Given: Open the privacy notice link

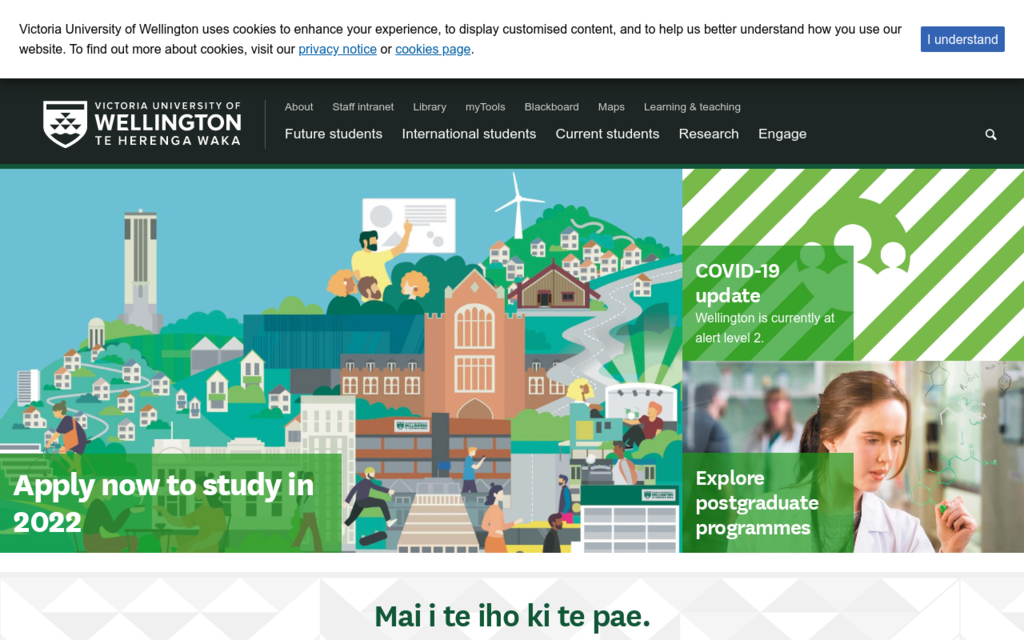Looking at the screenshot, I should pos(337,49).
